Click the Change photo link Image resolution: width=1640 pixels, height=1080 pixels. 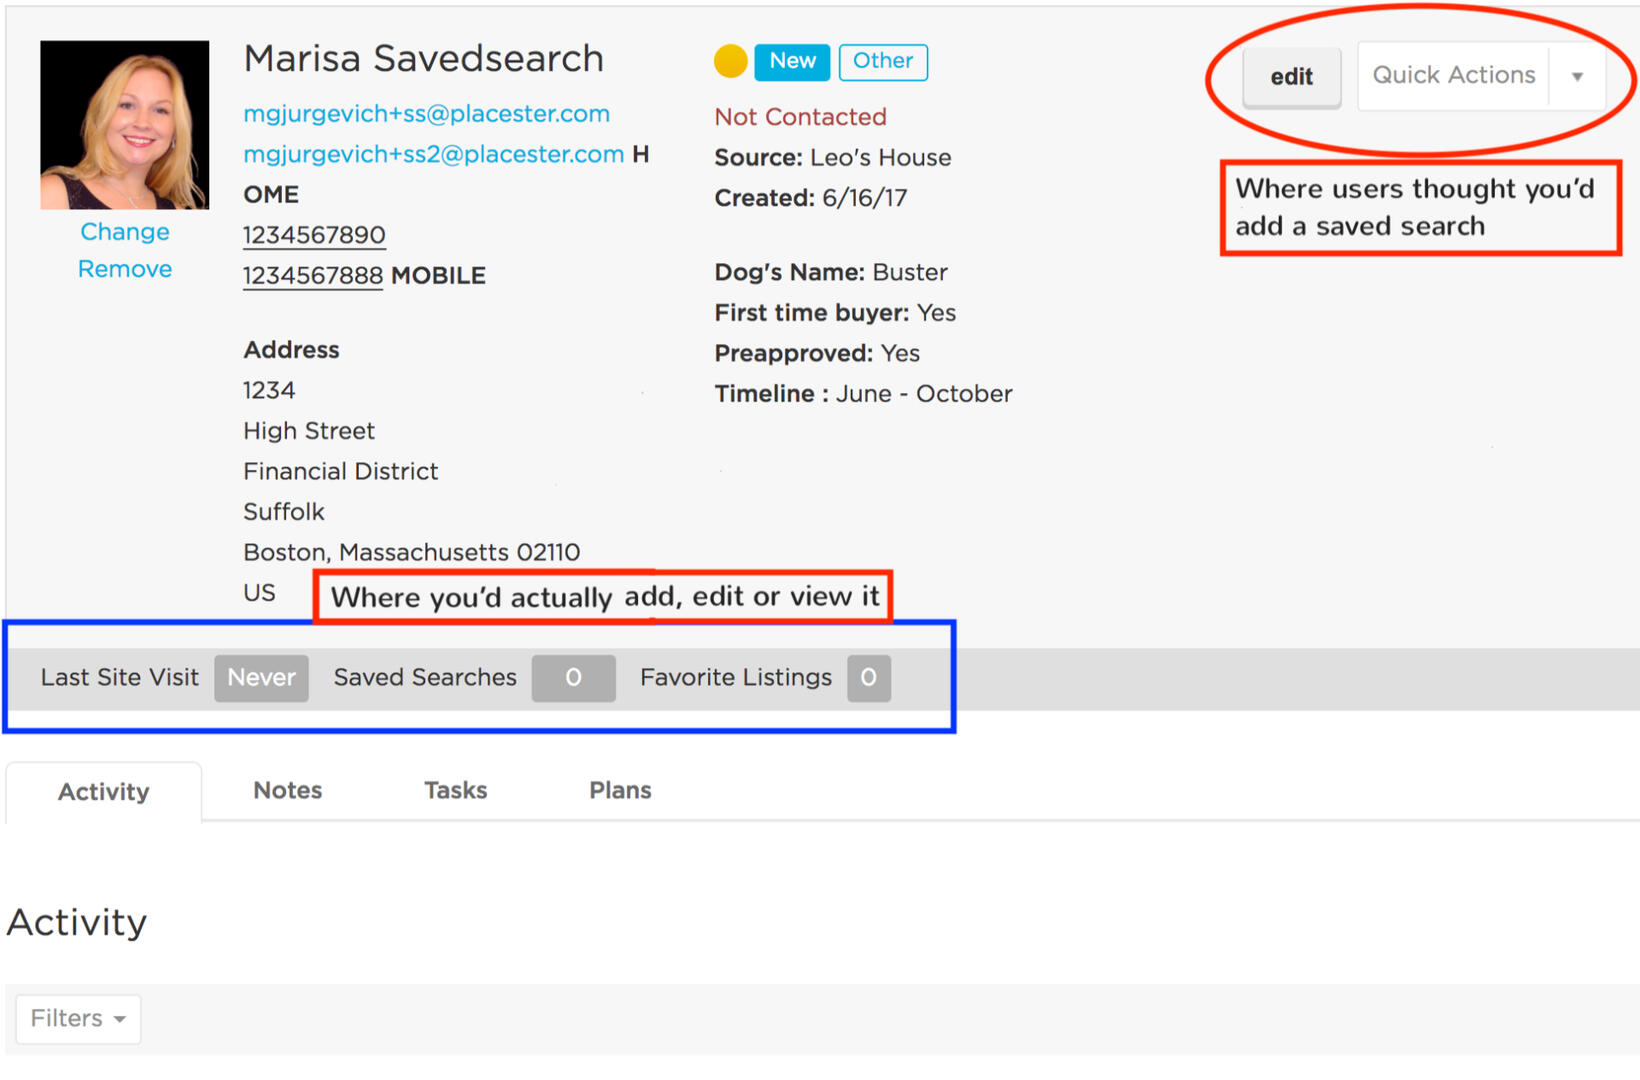(125, 232)
